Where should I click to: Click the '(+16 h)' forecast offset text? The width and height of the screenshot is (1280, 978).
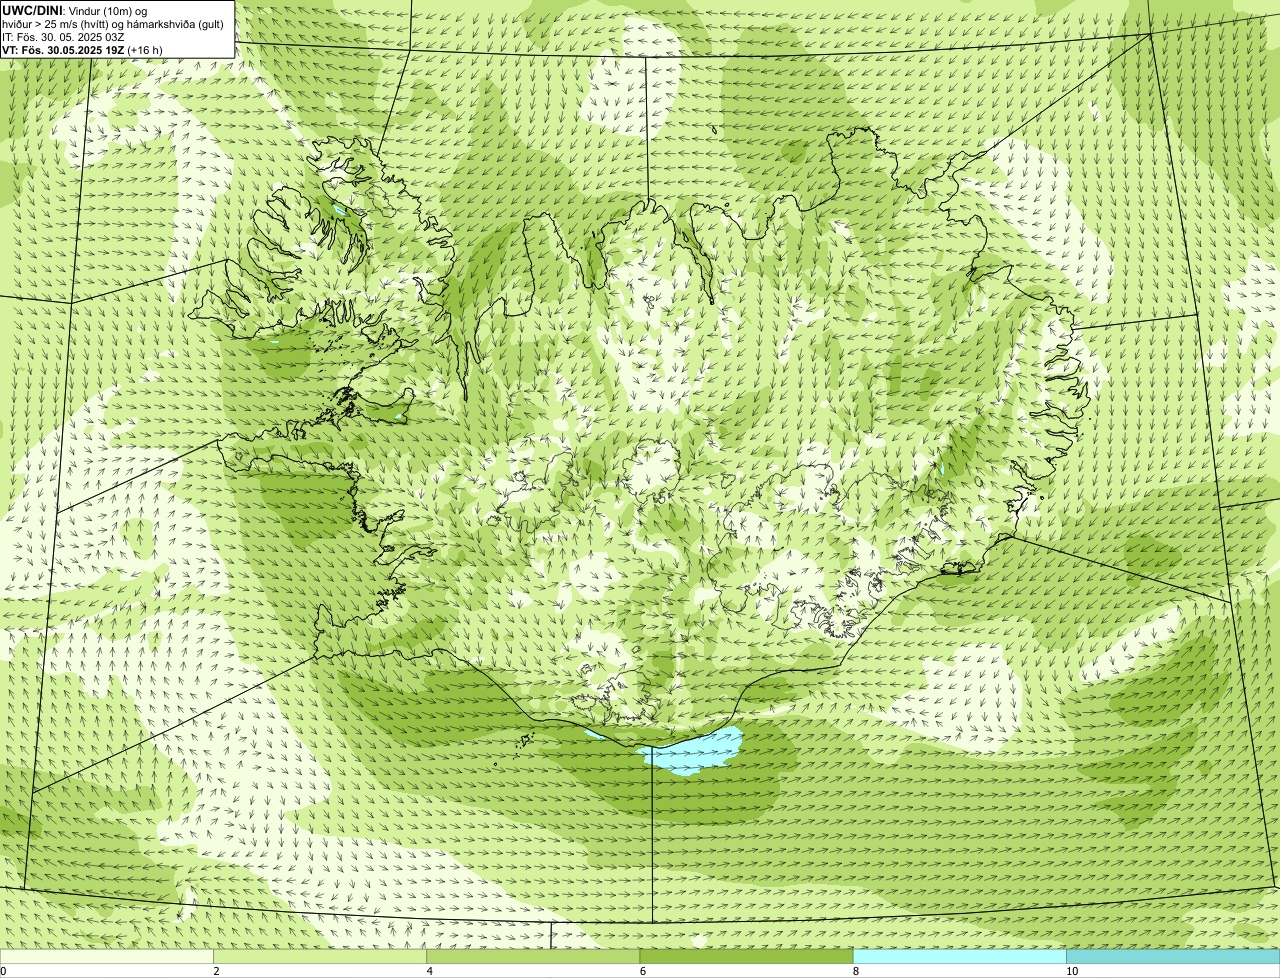tap(145, 50)
